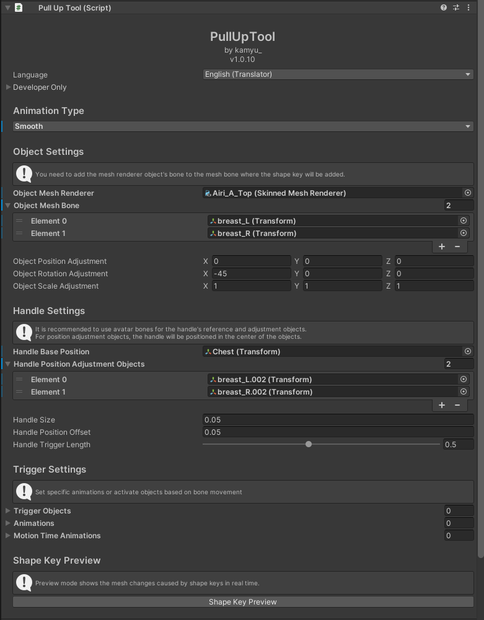
Task: Expand the Motion Time Animations list
Action: click(8, 535)
